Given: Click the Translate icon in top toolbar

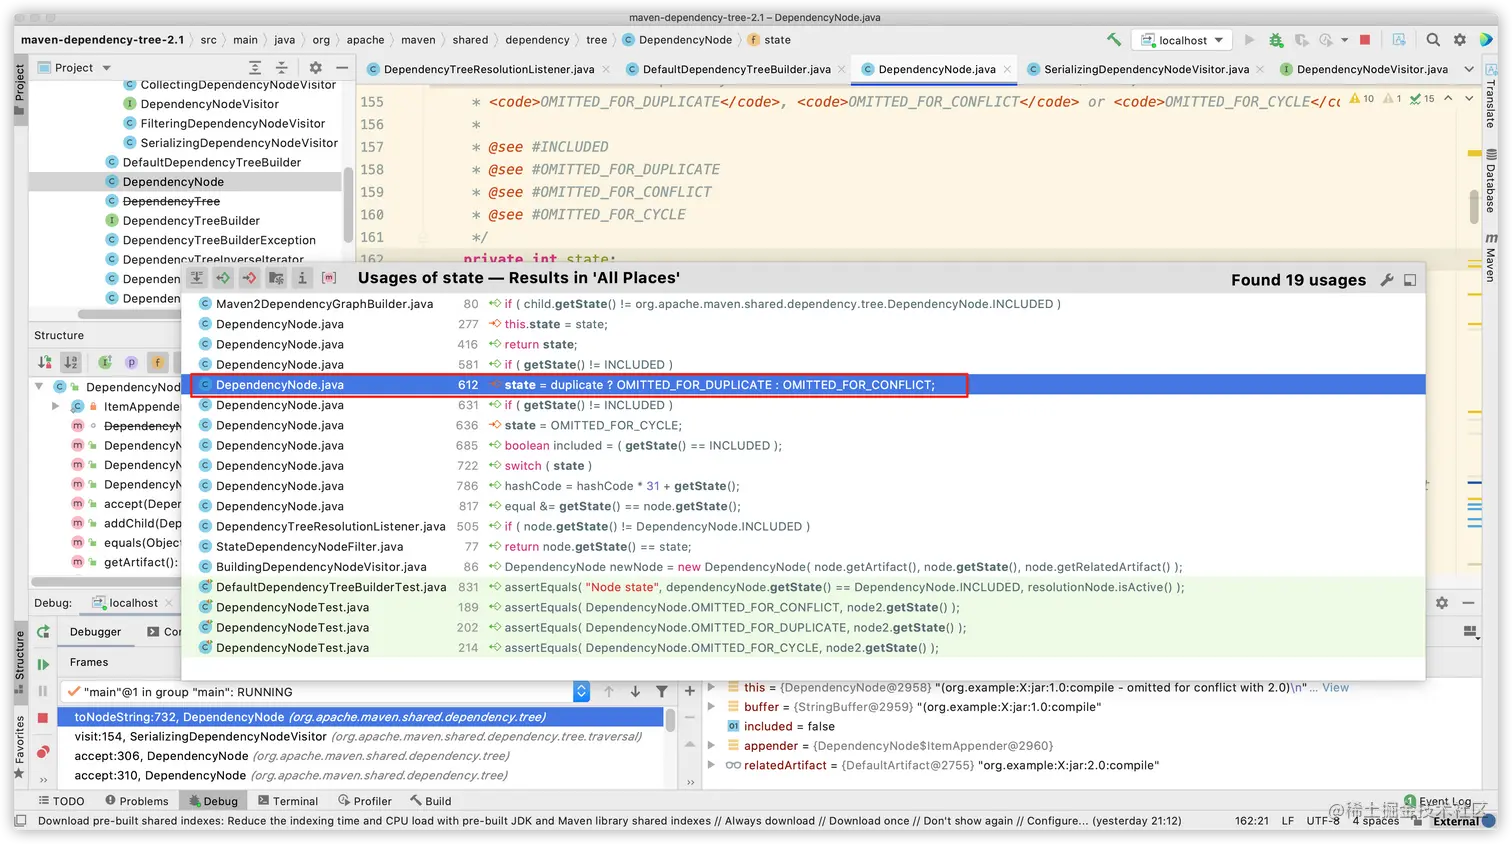Looking at the screenshot, I should (1398, 40).
